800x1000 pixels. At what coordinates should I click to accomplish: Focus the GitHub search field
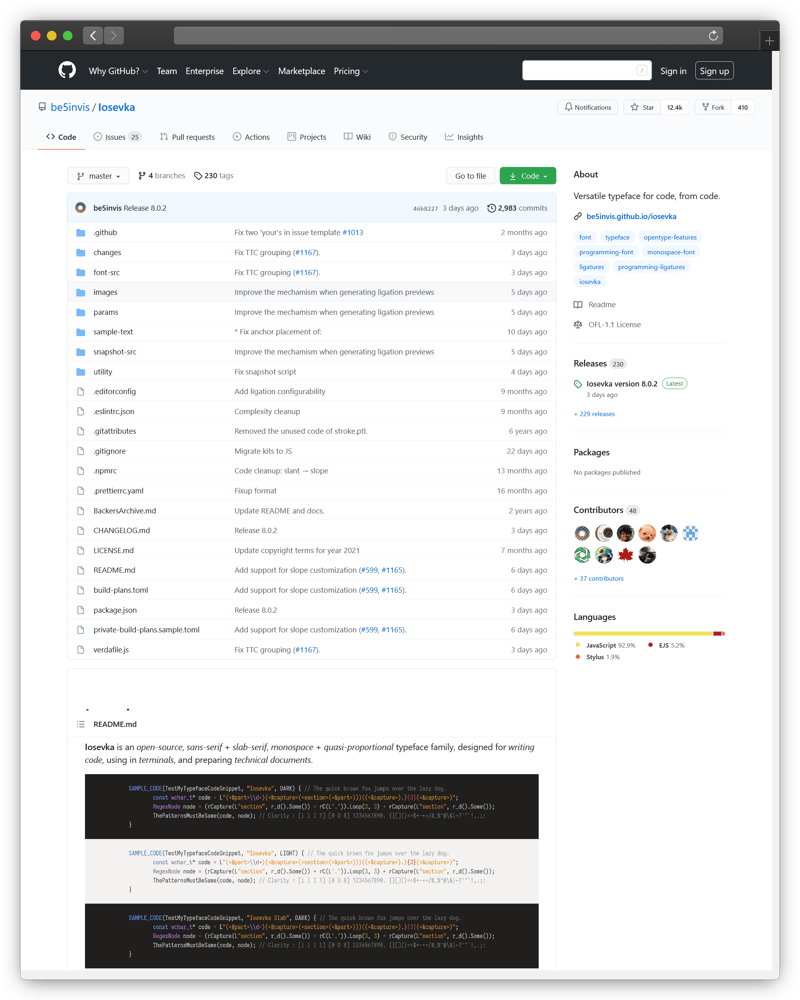click(x=586, y=71)
